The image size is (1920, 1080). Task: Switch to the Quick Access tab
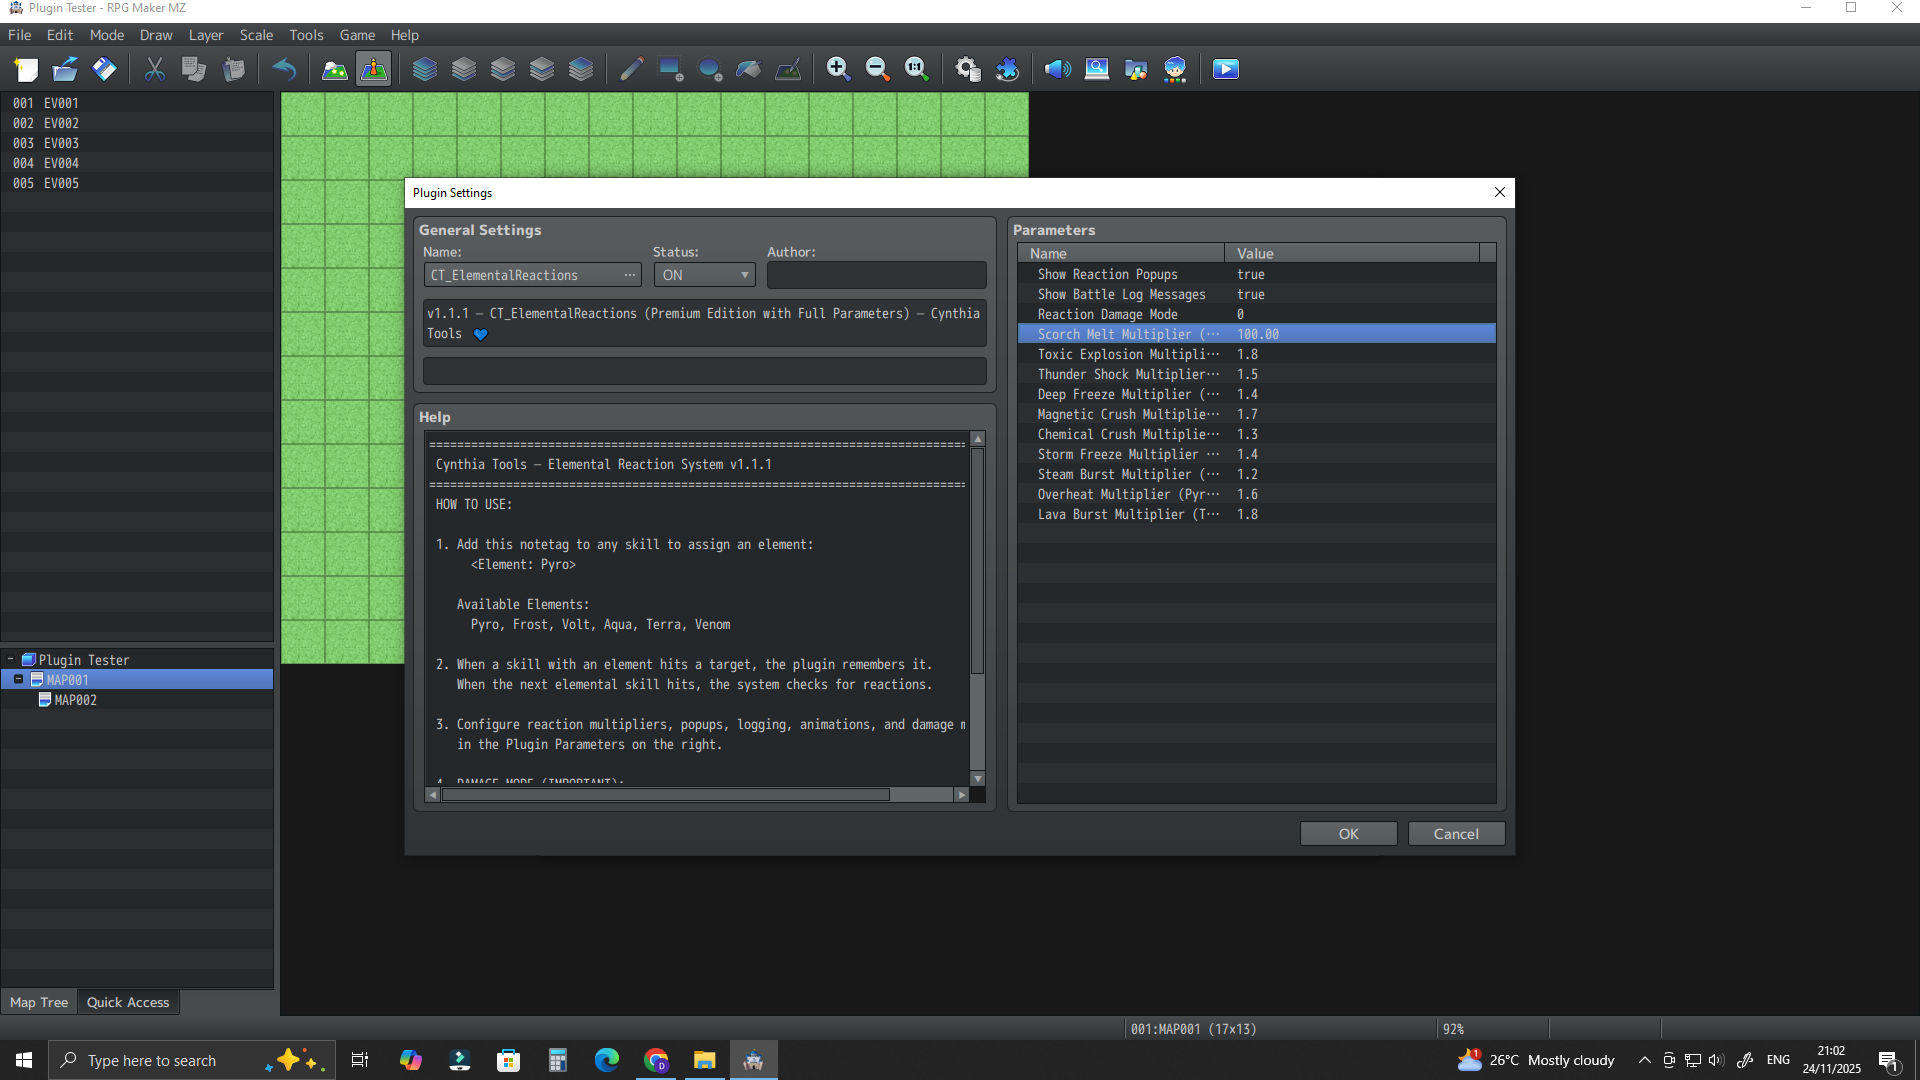[x=128, y=1002]
